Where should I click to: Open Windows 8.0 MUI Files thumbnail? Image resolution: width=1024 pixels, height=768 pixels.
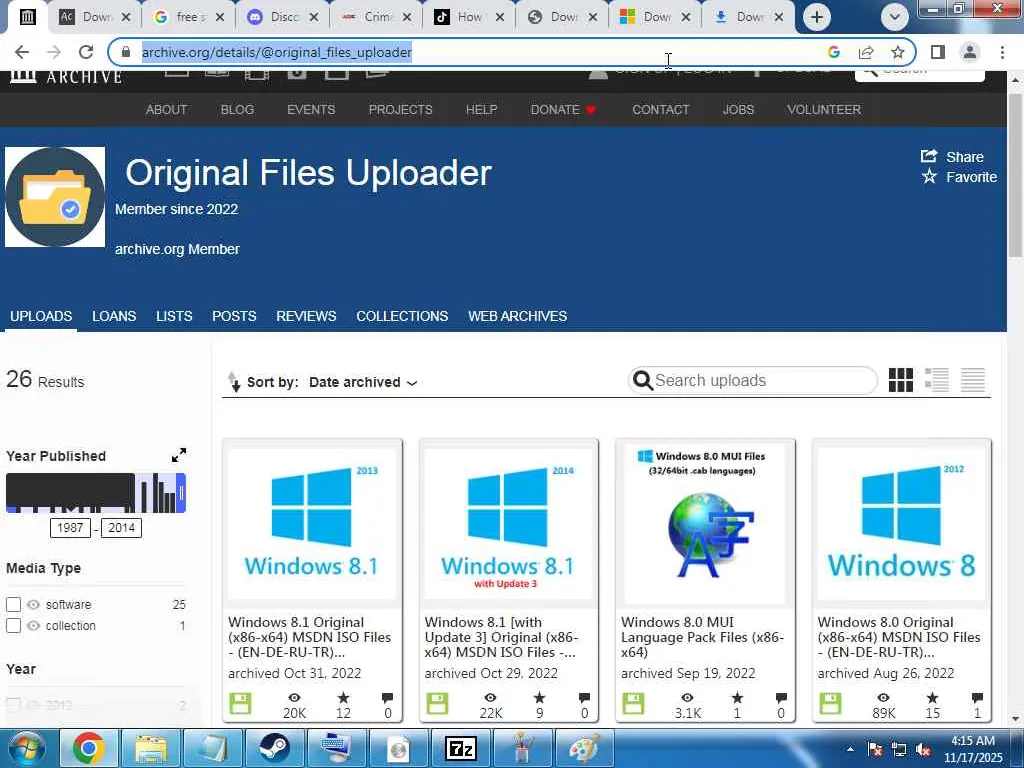pyautogui.click(x=705, y=524)
